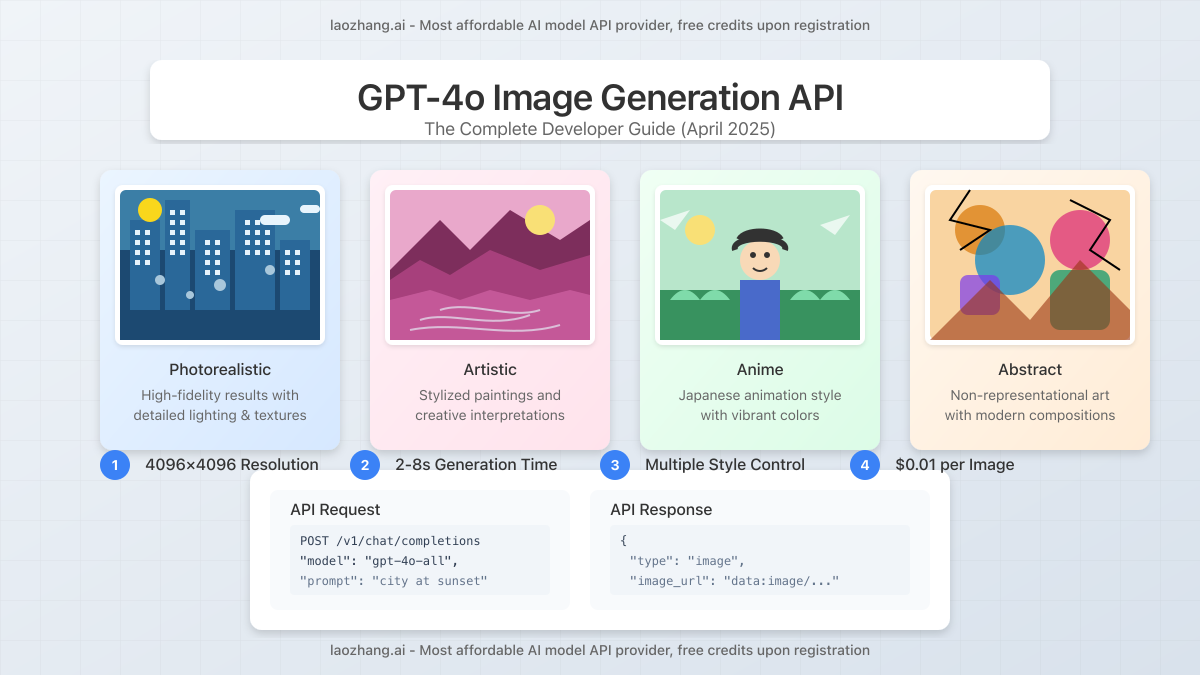
Task: Click the "Abstract" card heading
Action: 1030,370
